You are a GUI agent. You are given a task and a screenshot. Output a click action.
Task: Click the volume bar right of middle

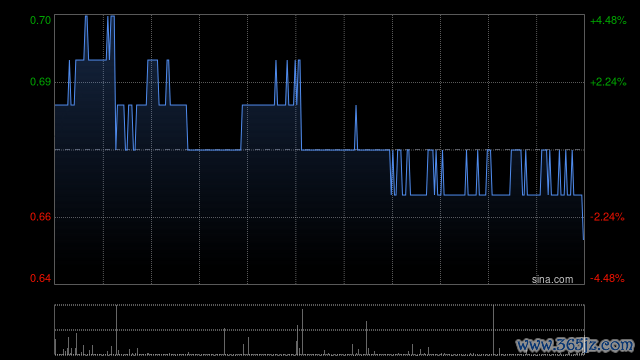tap(367, 338)
